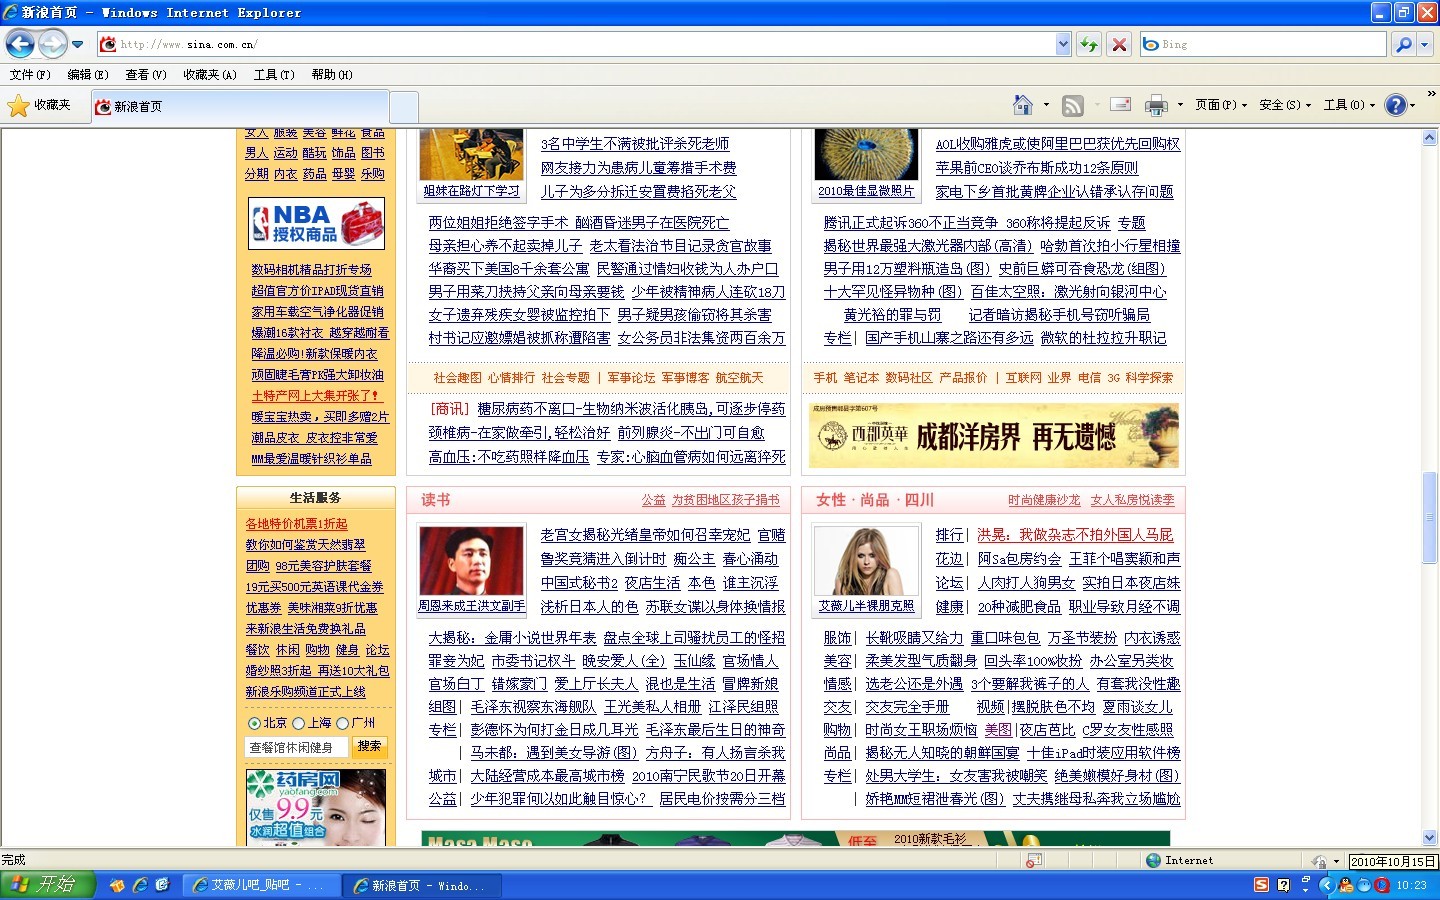1440x900 pixels.
Task: Click the Sogou input method tray icon
Action: (1262, 885)
